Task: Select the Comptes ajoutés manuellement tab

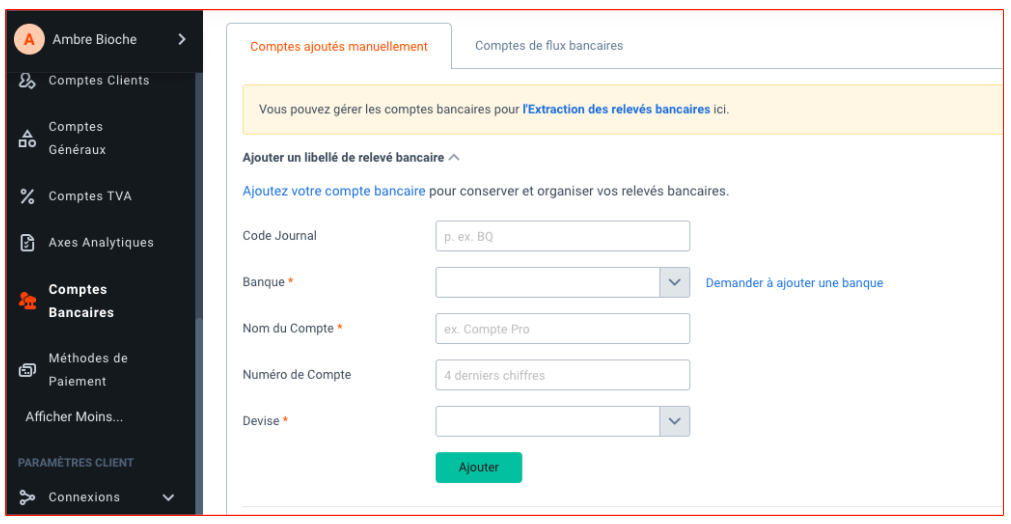Action: (x=339, y=46)
